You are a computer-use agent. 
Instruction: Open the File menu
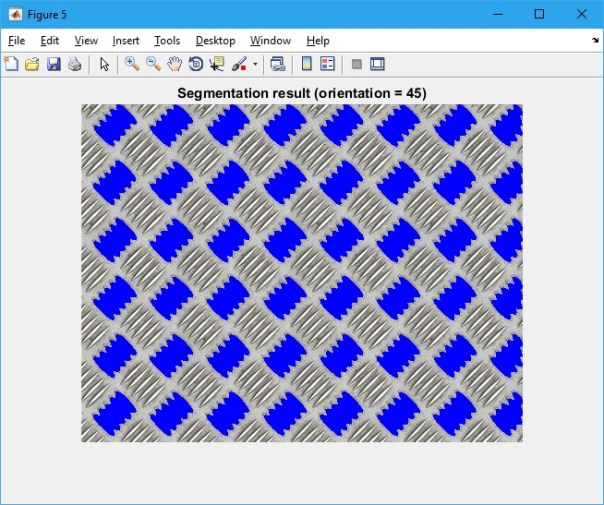click(16, 41)
